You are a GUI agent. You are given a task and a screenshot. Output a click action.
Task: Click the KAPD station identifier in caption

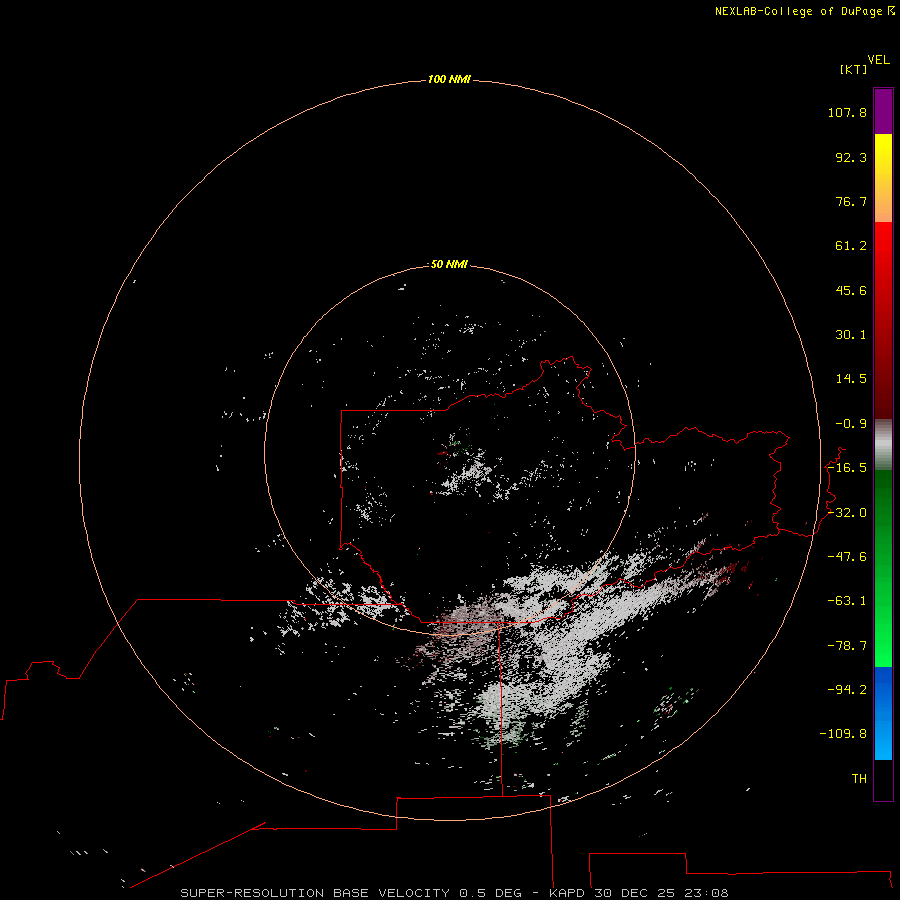click(x=567, y=893)
